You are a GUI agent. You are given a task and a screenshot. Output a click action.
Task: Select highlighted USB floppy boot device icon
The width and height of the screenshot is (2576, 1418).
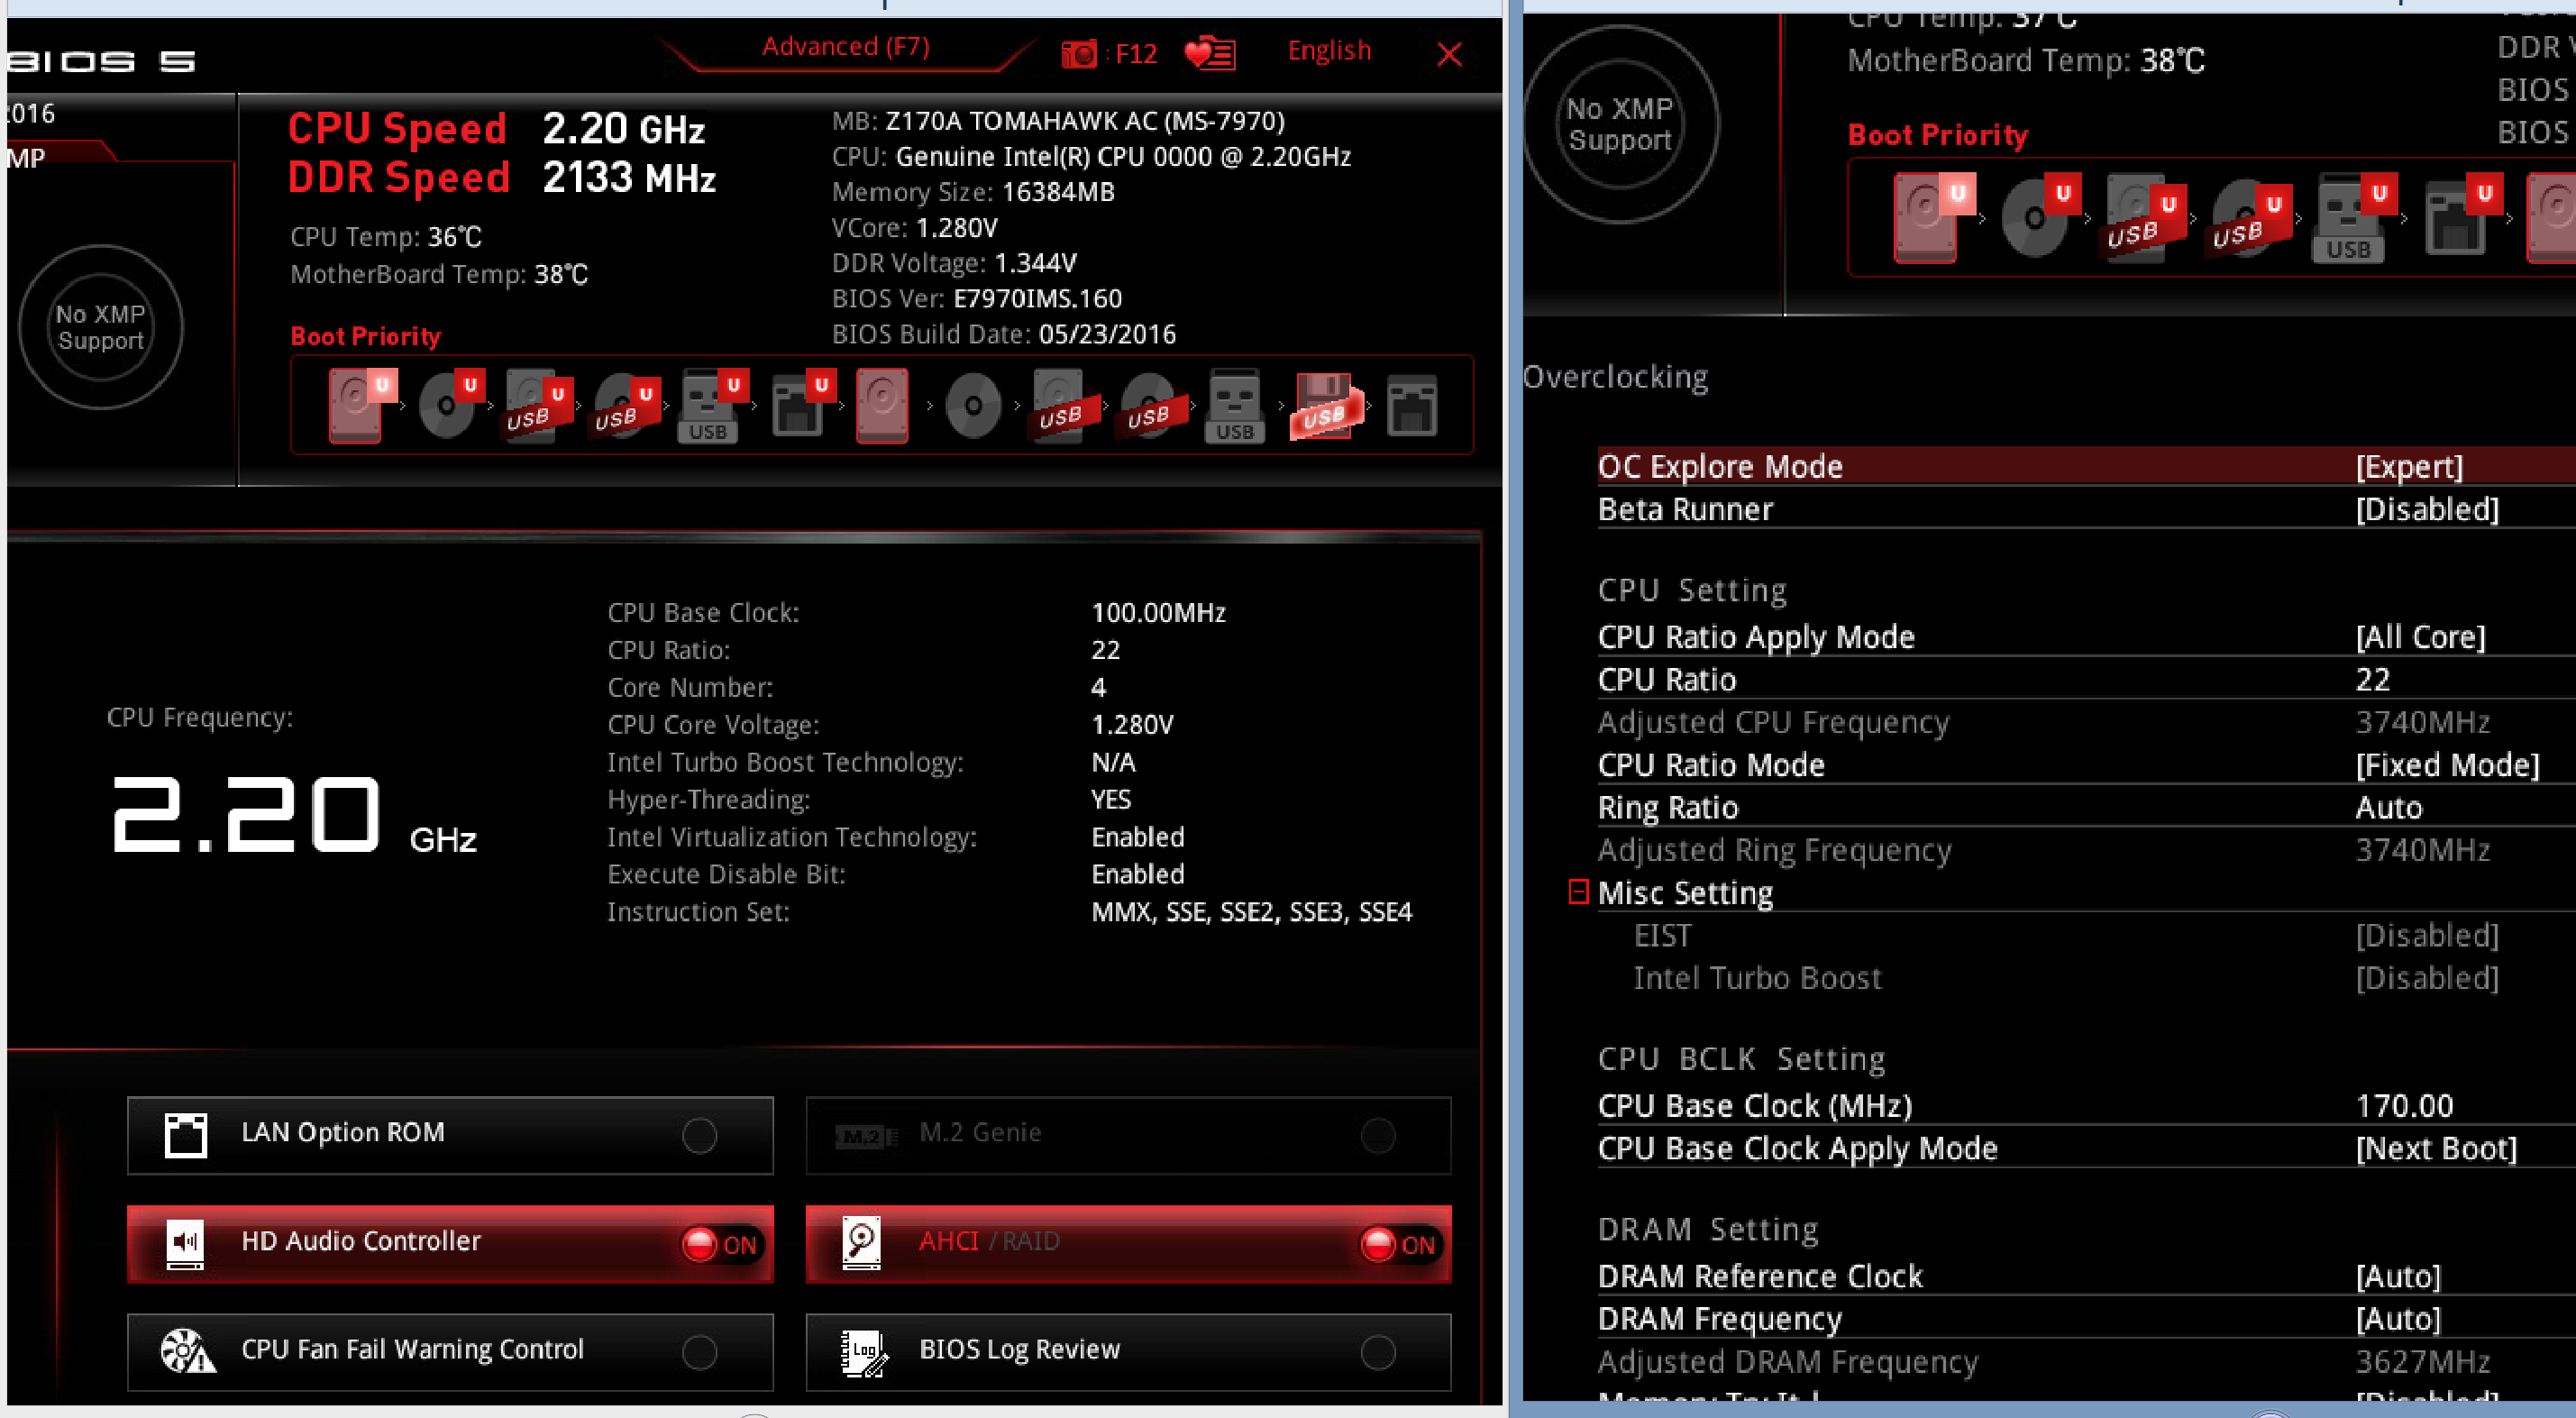pos(1323,407)
